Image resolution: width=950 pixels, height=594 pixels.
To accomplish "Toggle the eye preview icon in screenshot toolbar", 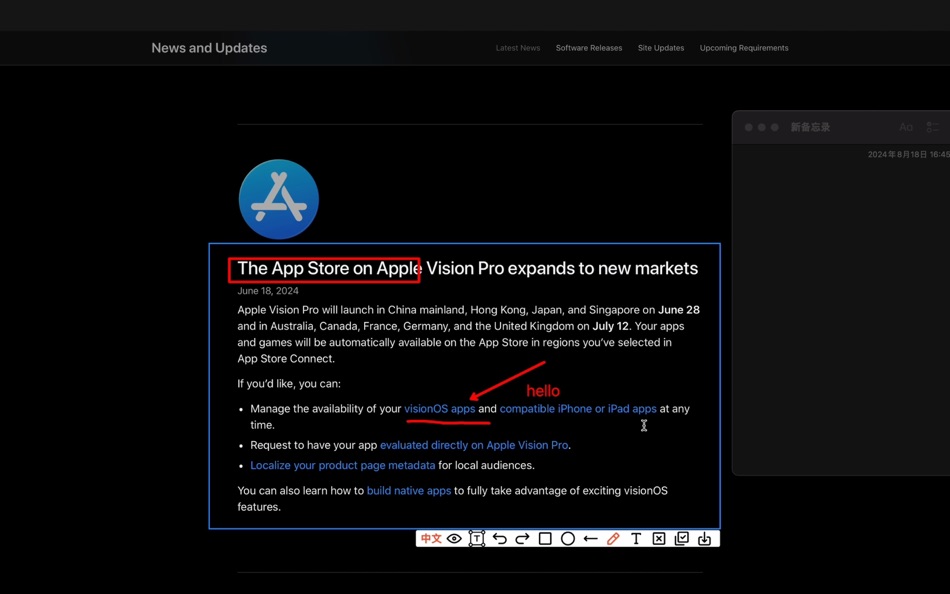I will [454, 538].
